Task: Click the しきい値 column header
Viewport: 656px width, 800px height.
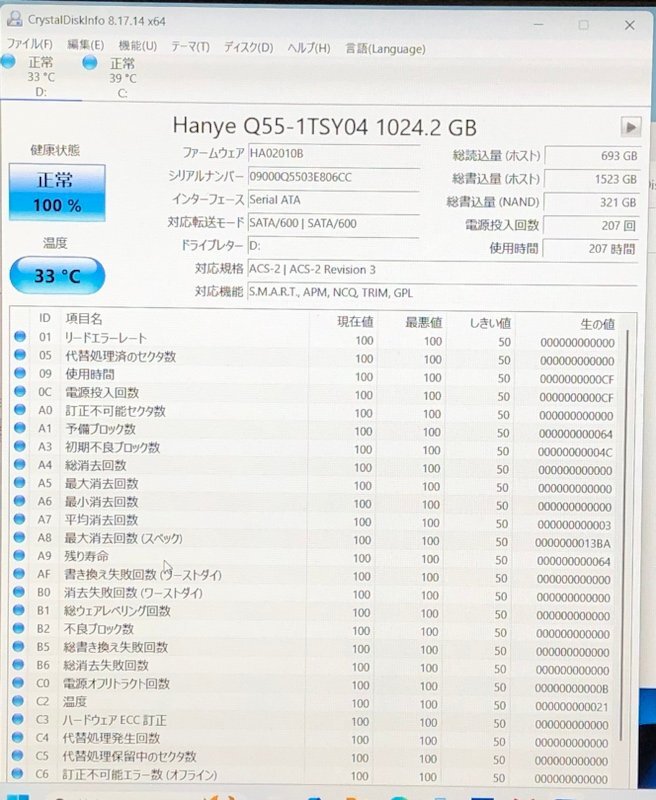Action: (x=490, y=323)
